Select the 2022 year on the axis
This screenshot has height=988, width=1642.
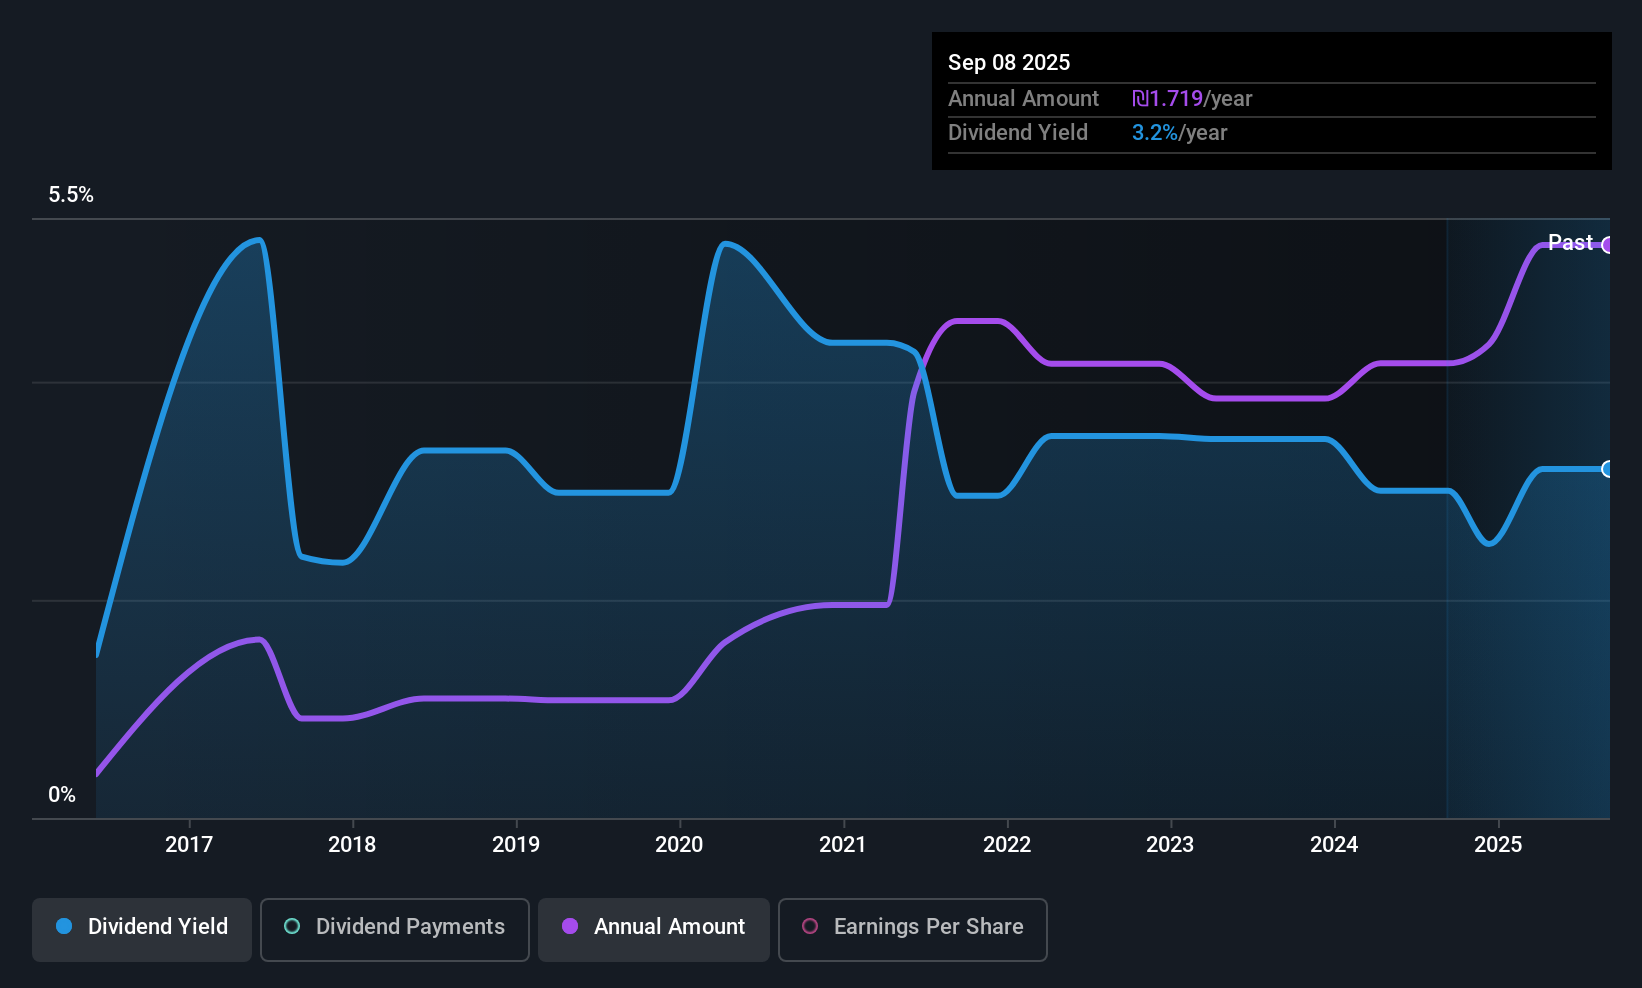click(x=1007, y=845)
